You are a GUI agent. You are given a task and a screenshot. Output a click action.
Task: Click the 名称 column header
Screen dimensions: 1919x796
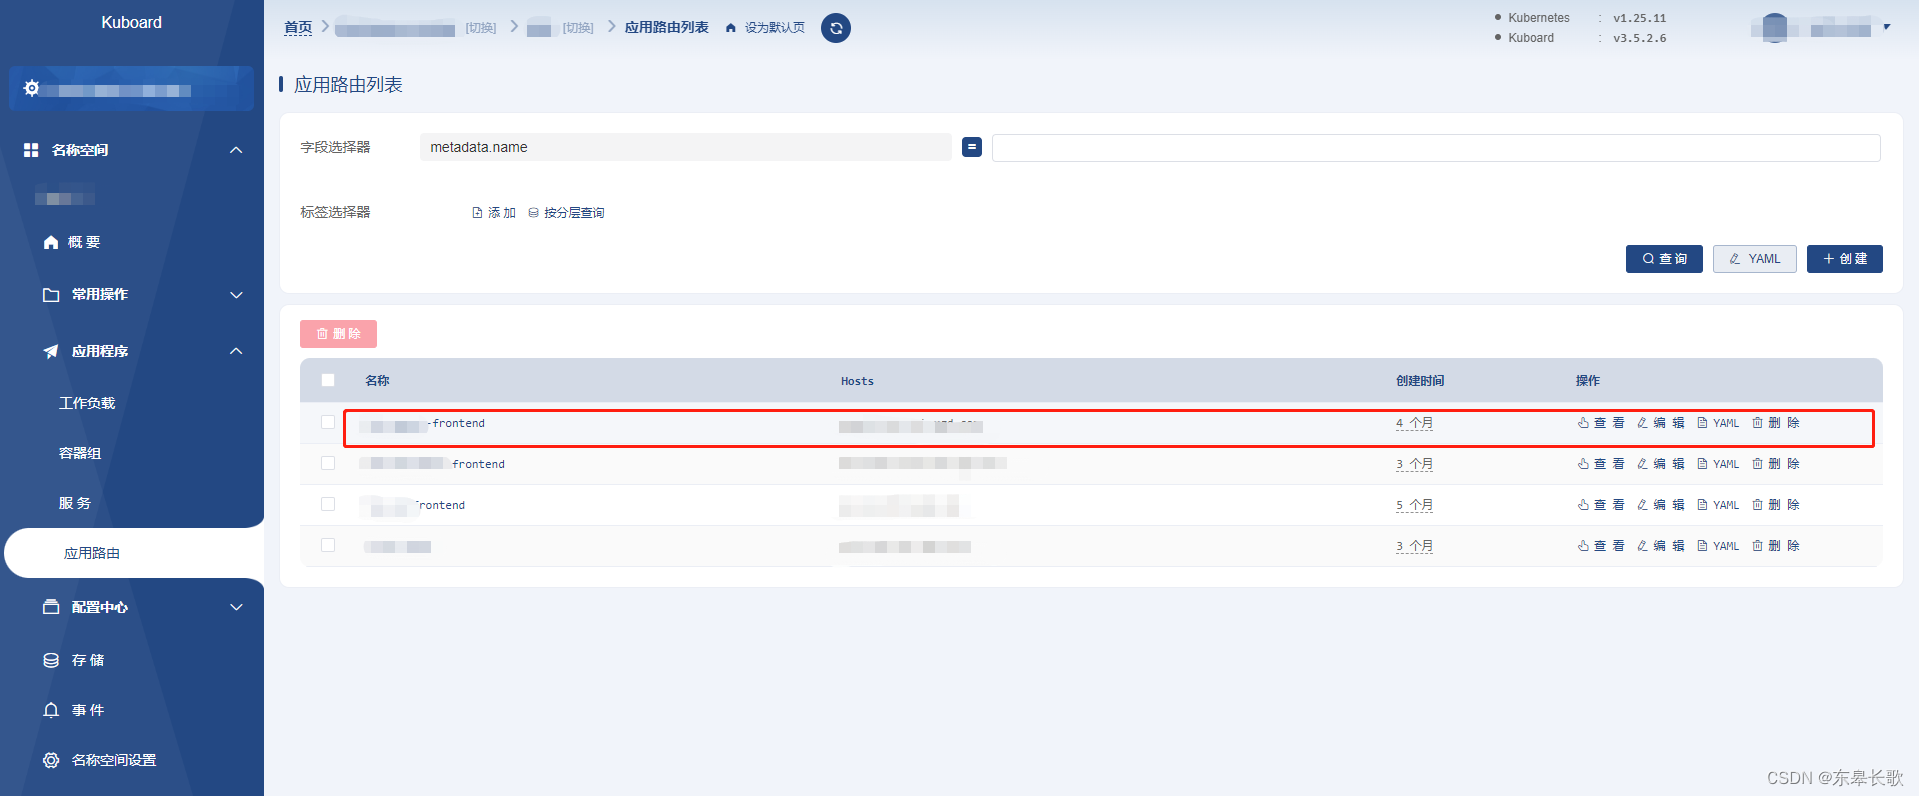(x=377, y=381)
